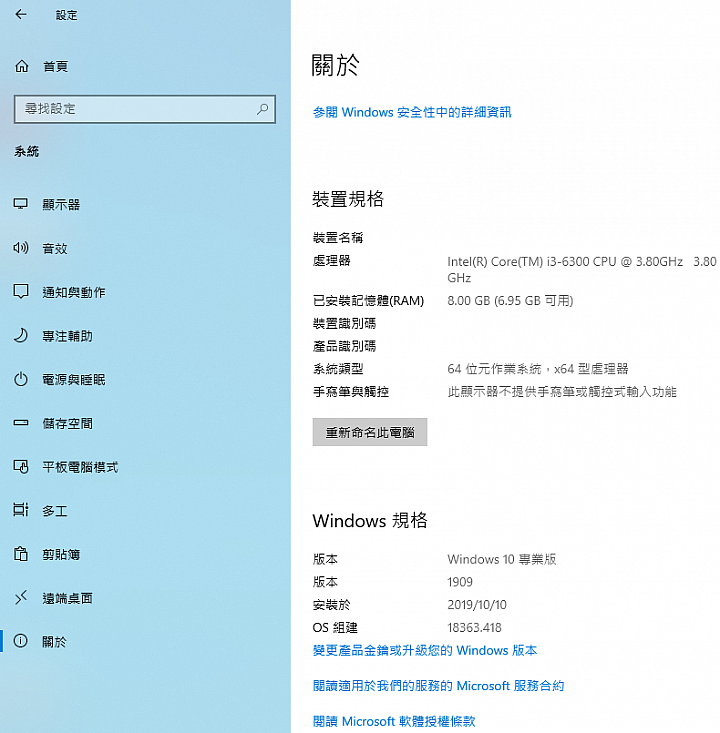The image size is (720, 733).
Task: Open Microsoft 服務合約 link
Action: (x=439, y=686)
